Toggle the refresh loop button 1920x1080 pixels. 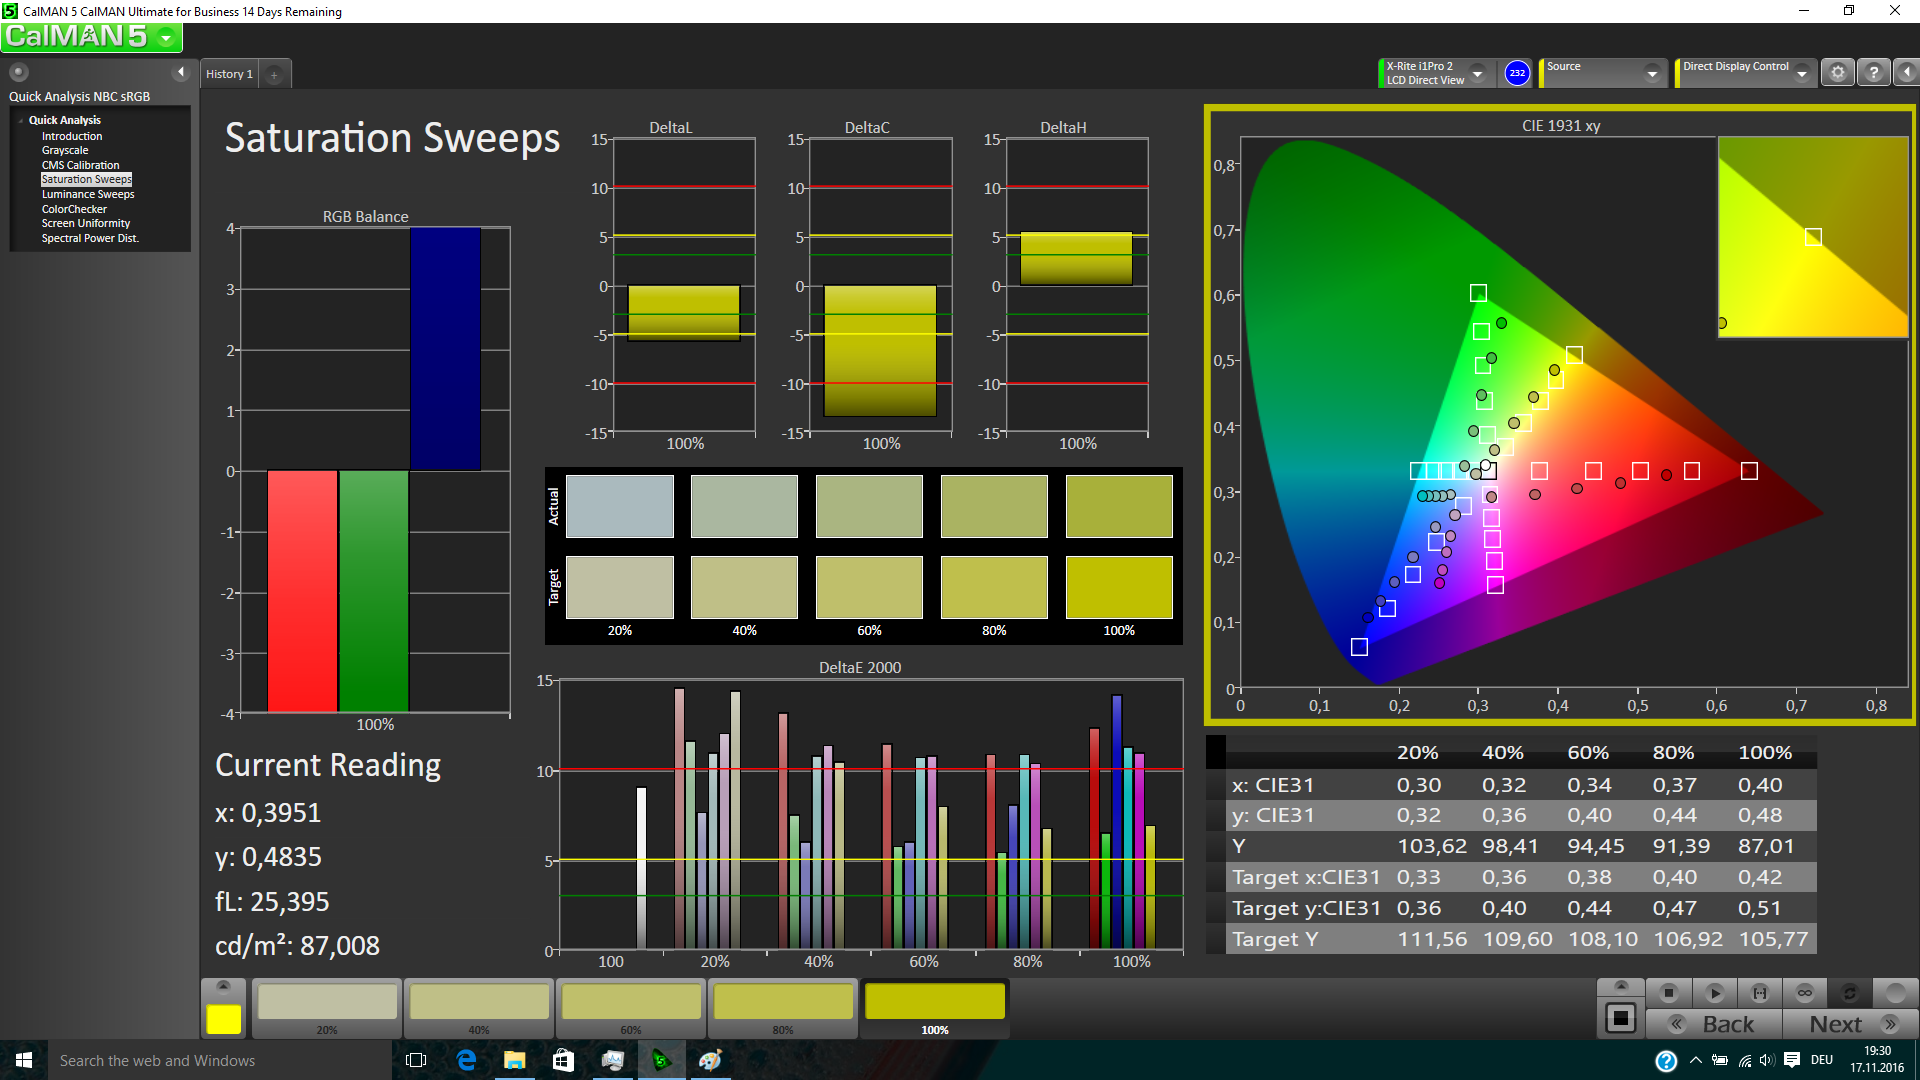(x=1850, y=993)
